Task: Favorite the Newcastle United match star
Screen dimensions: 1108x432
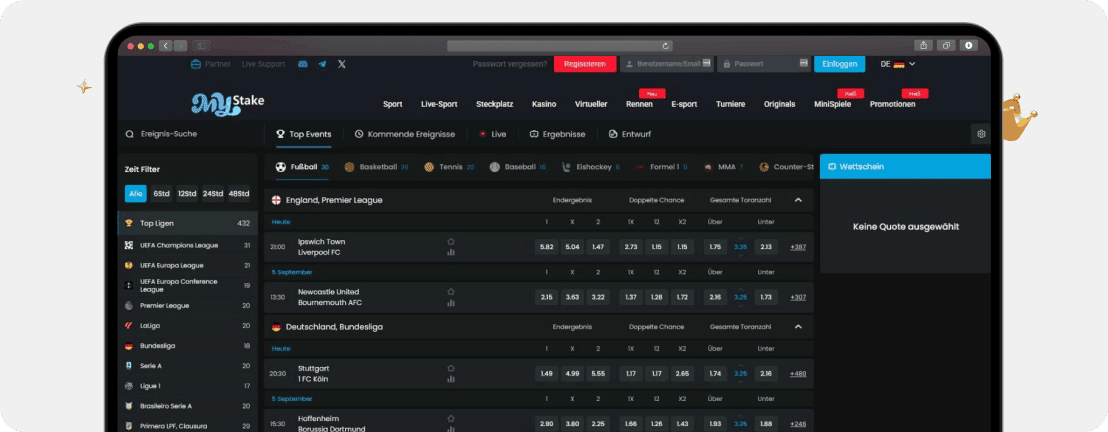Action: pos(451,292)
